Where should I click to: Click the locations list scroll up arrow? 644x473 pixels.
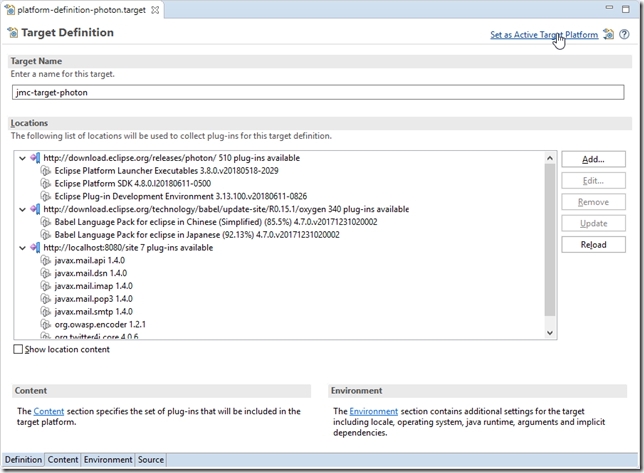(x=550, y=158)
